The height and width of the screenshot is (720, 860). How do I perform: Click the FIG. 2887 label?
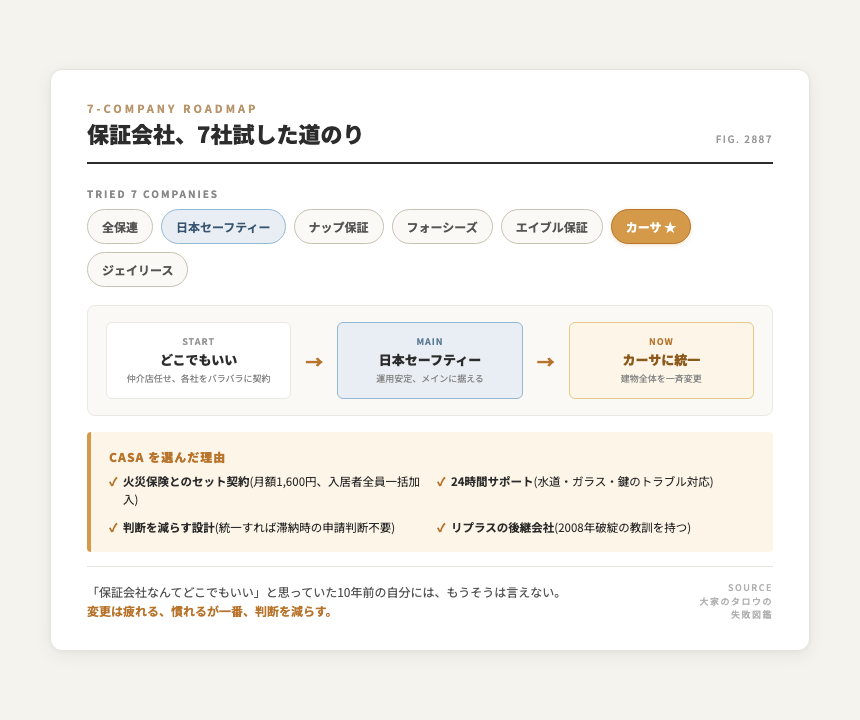tap(744, 139)
